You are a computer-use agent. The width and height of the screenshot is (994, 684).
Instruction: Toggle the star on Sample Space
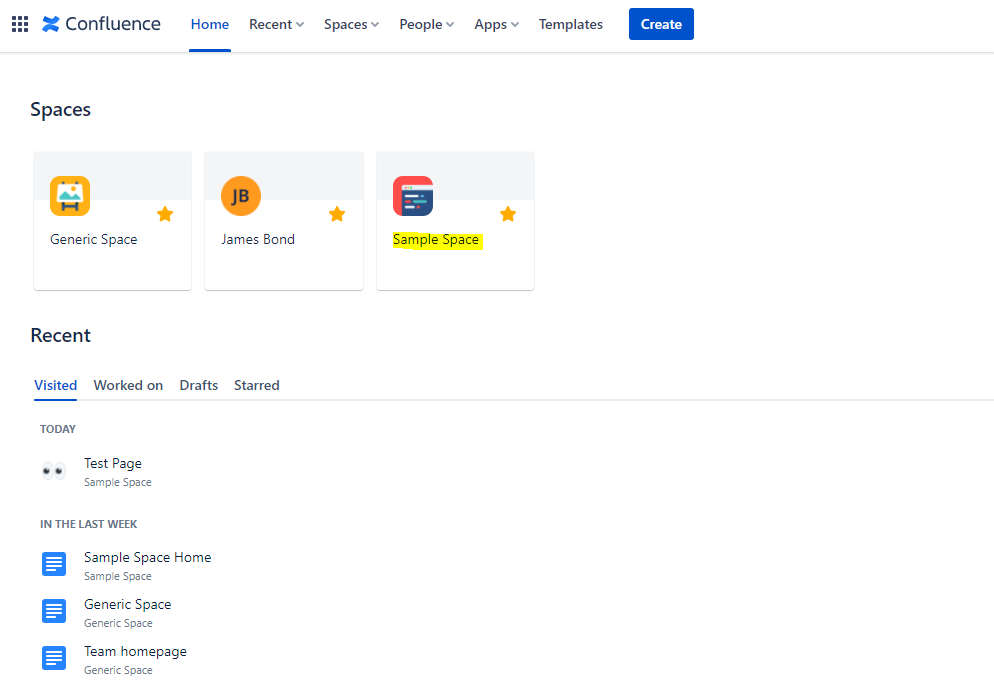508,214
